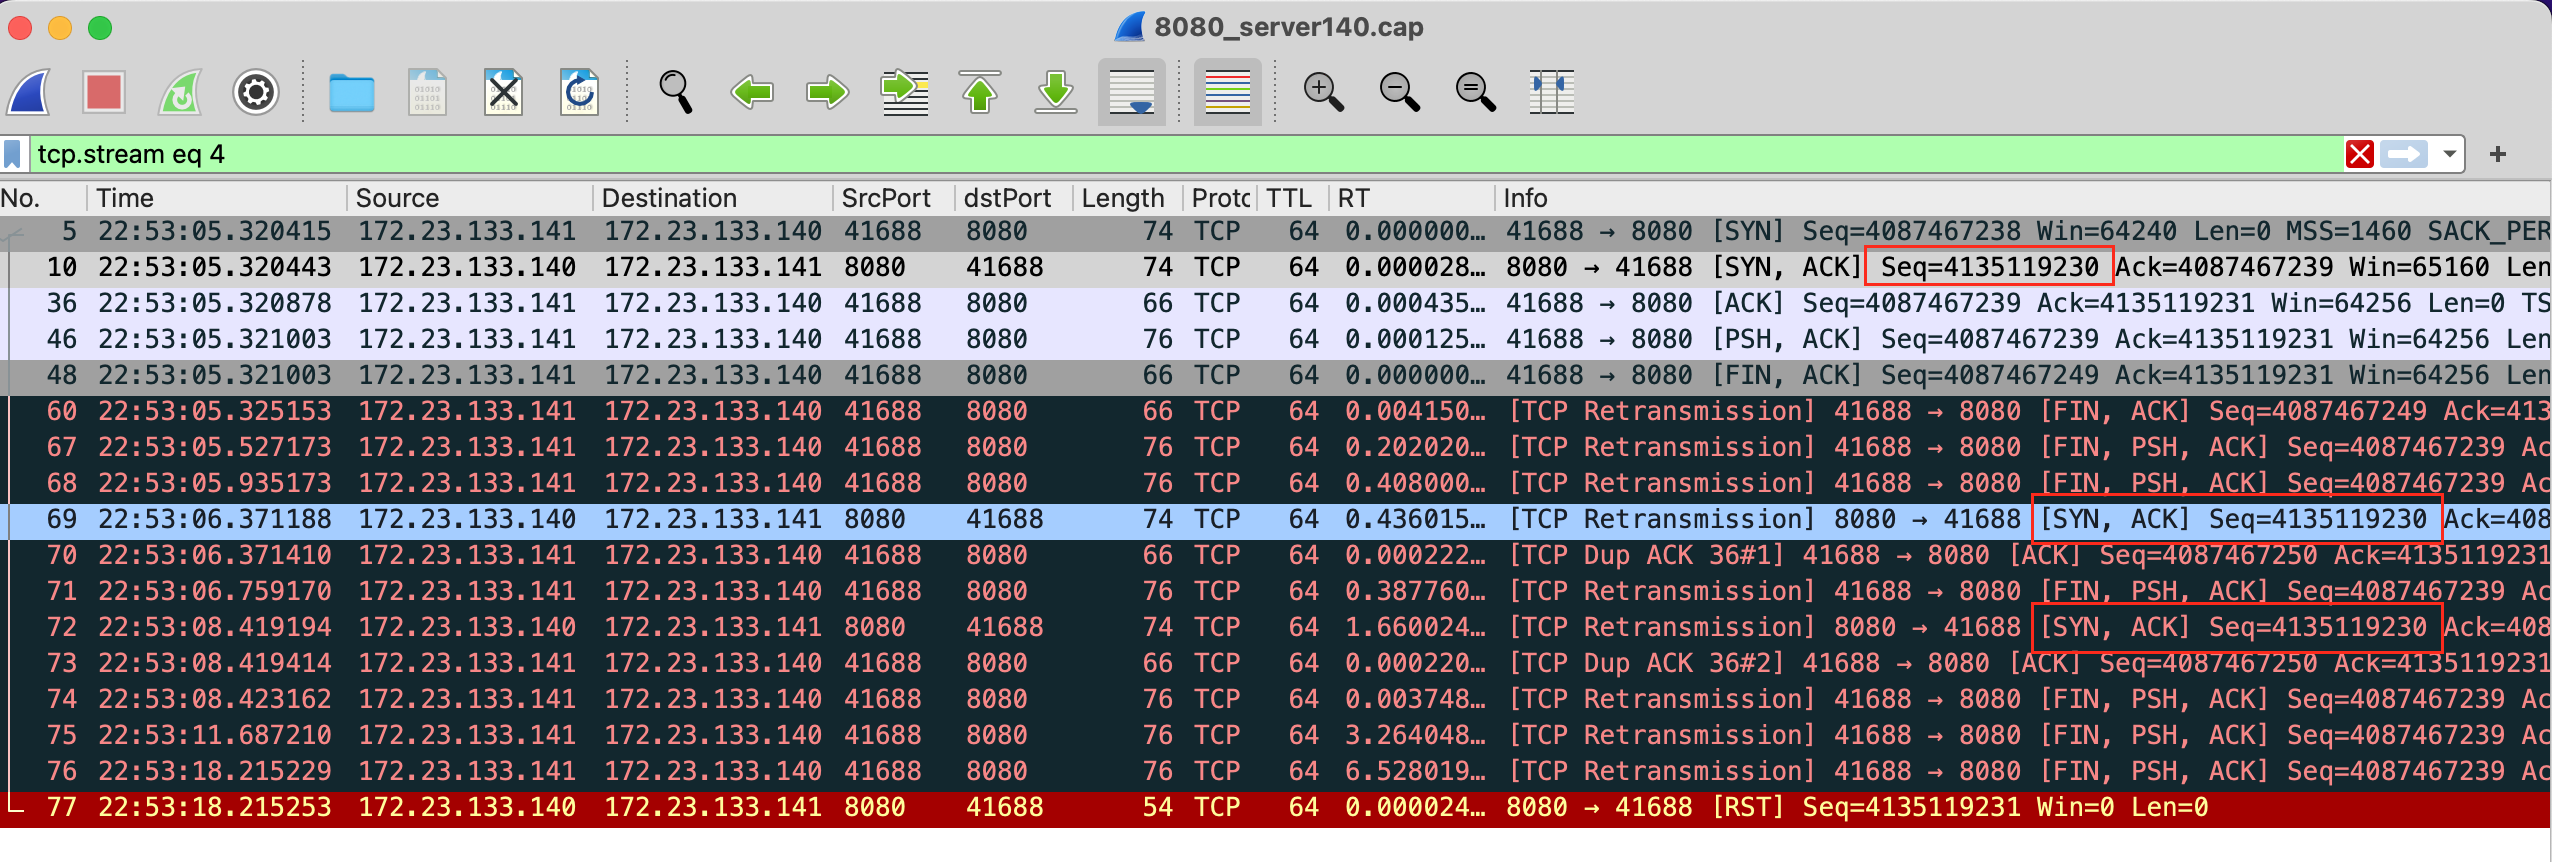The image size is (2552, 862).
Task: Sort by the Info column header
Action: pos(2023,198)
